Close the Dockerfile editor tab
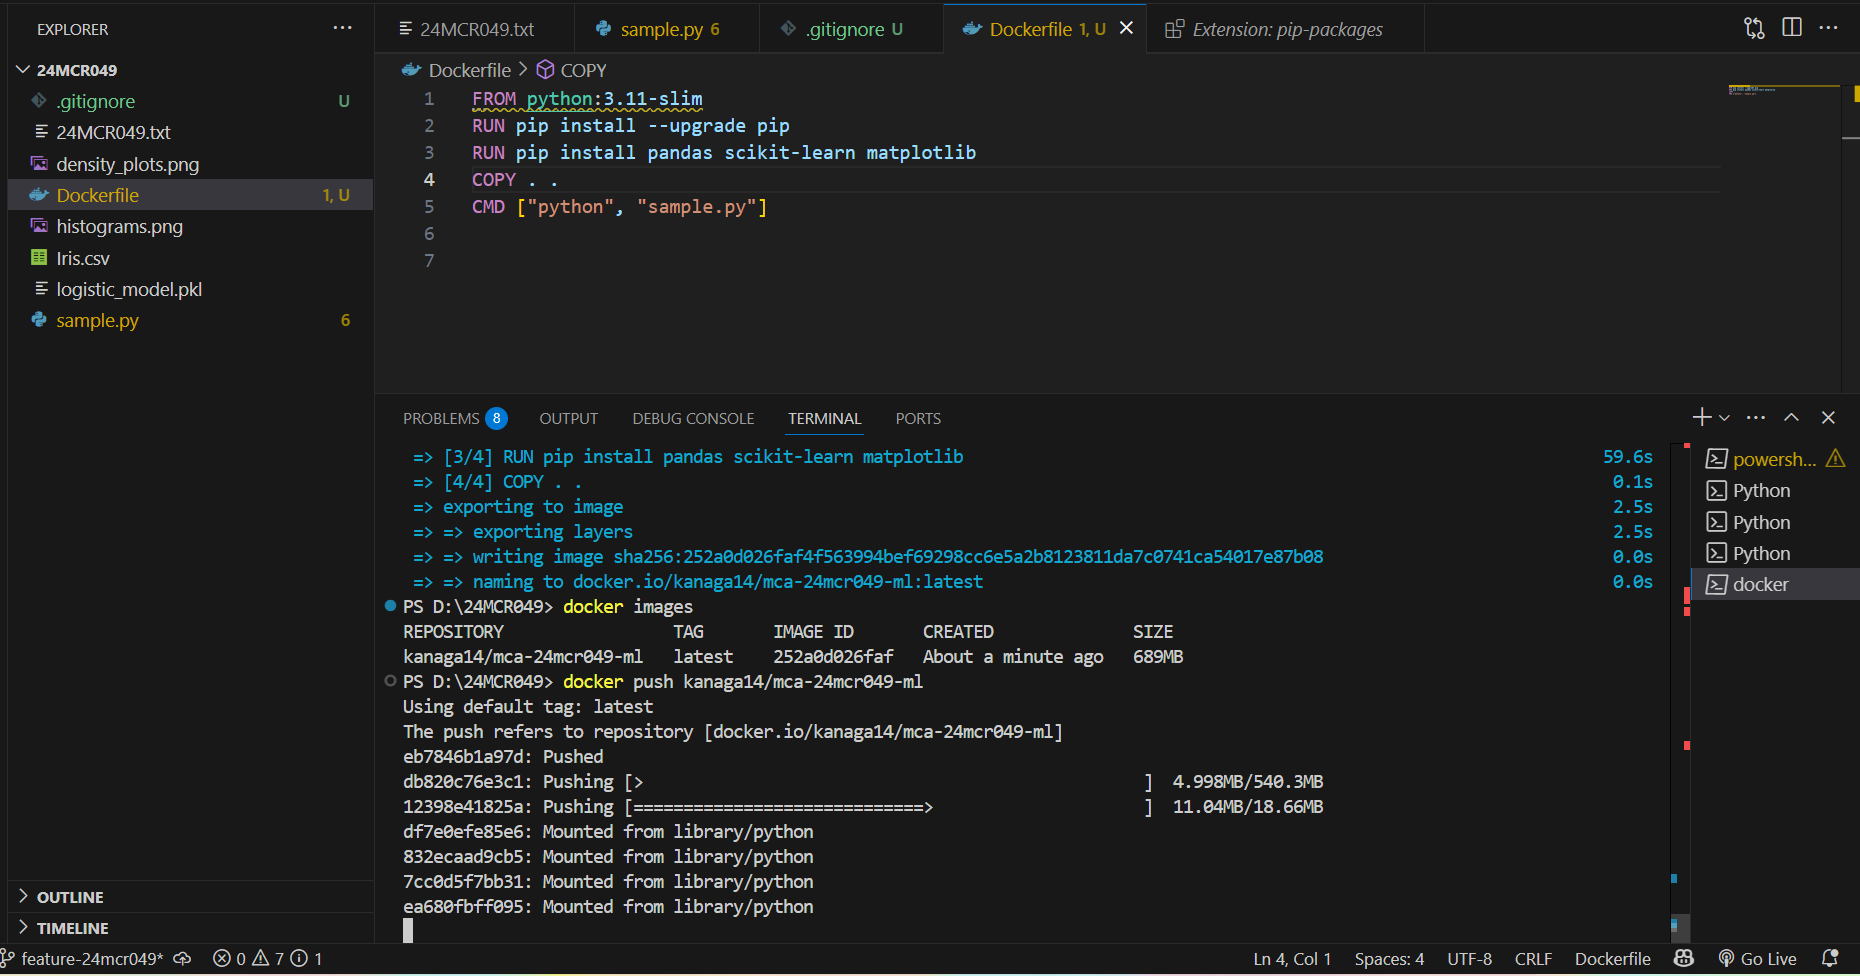The image size is (1860, 976). click(1126, 28)
